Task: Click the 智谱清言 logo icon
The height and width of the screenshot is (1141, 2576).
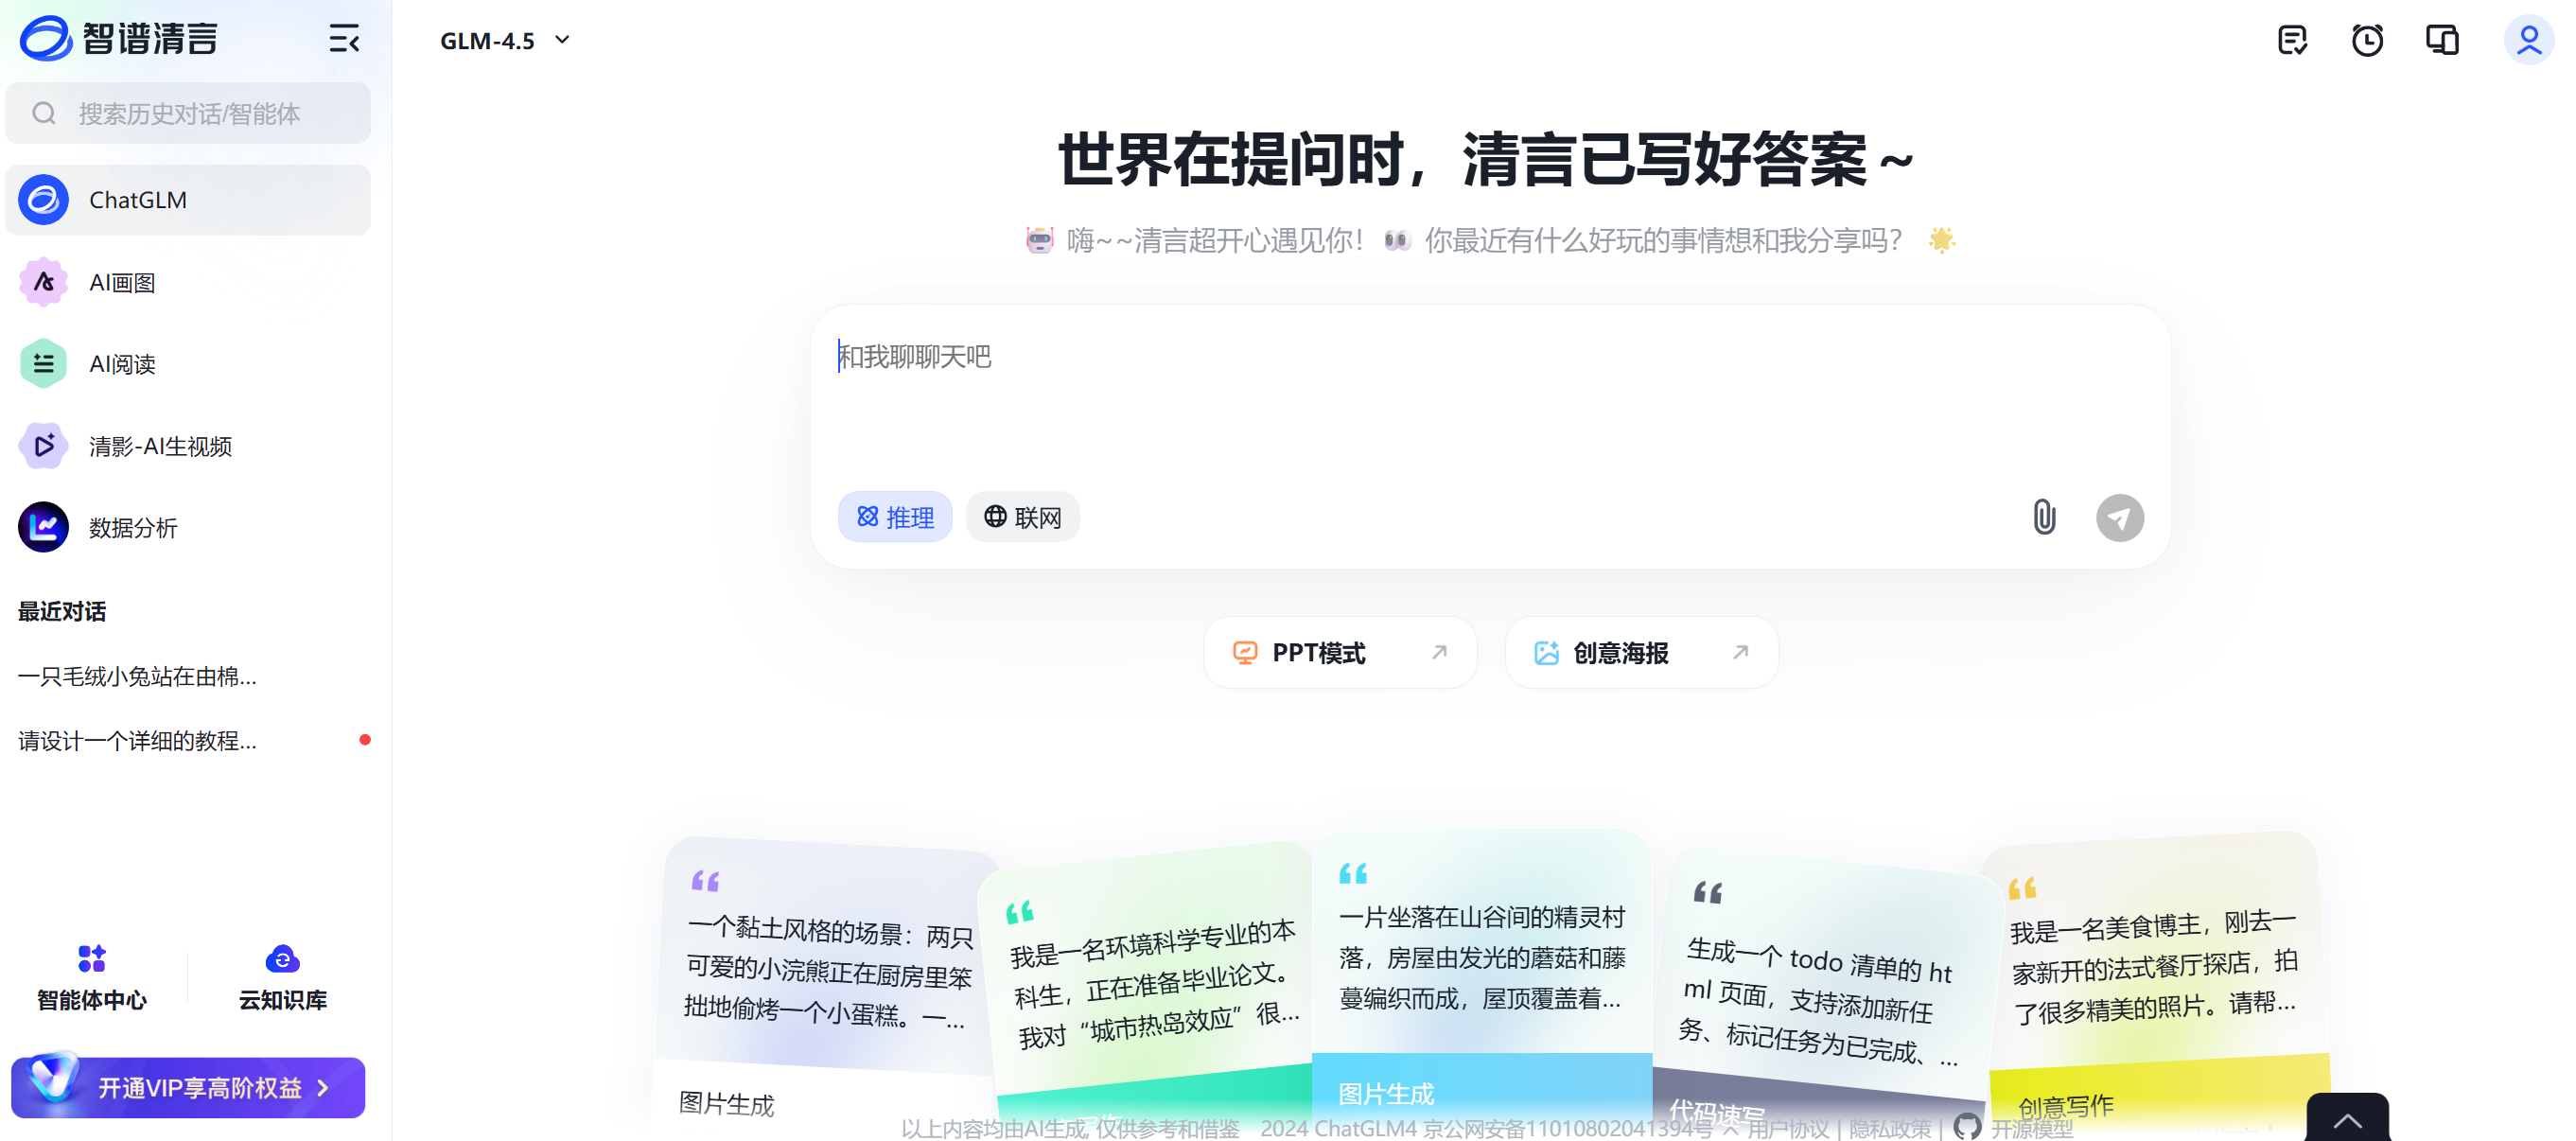Action: coord(46,39)
